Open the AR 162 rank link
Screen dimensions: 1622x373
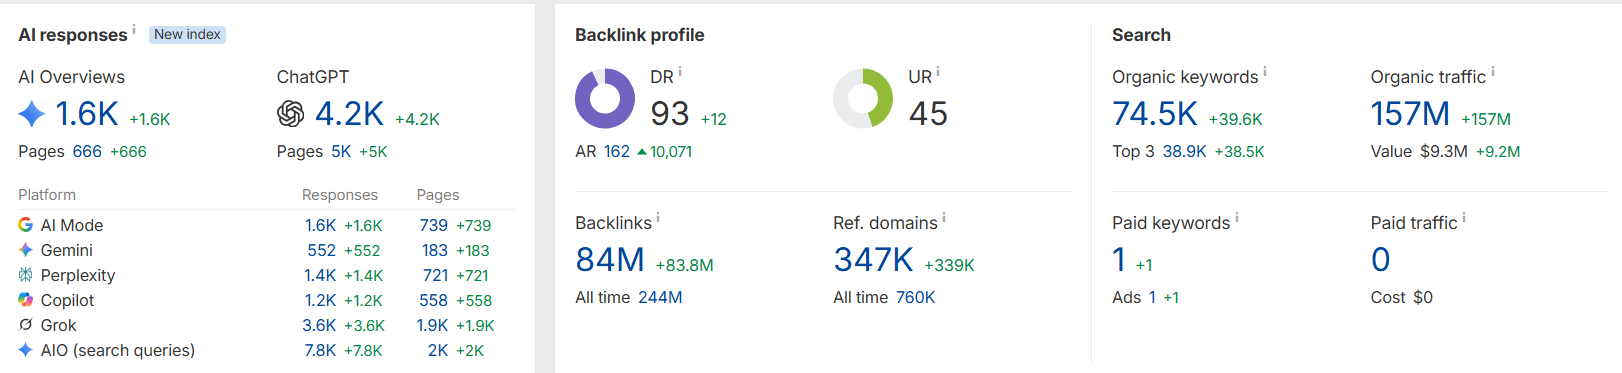(x=617, y=152)
